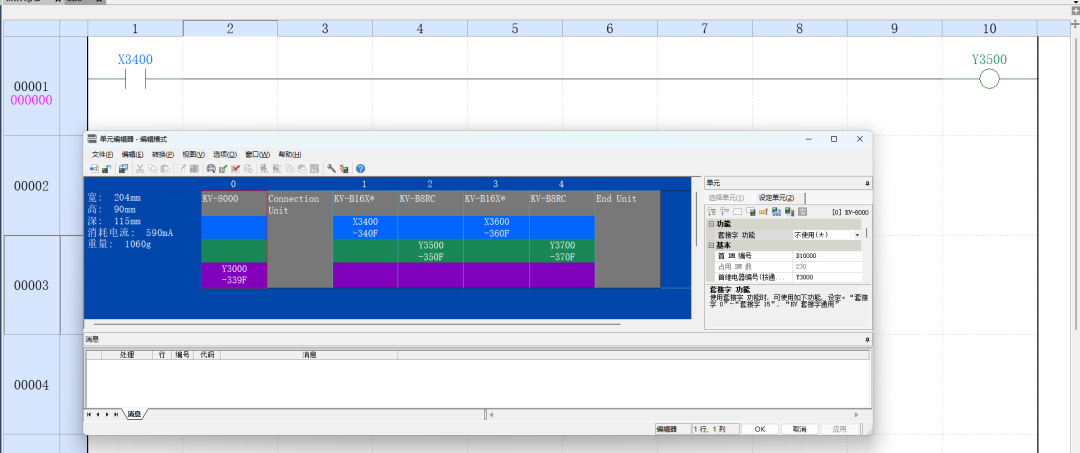Open the 帮助(H) menu

click(x=289, y=154)
